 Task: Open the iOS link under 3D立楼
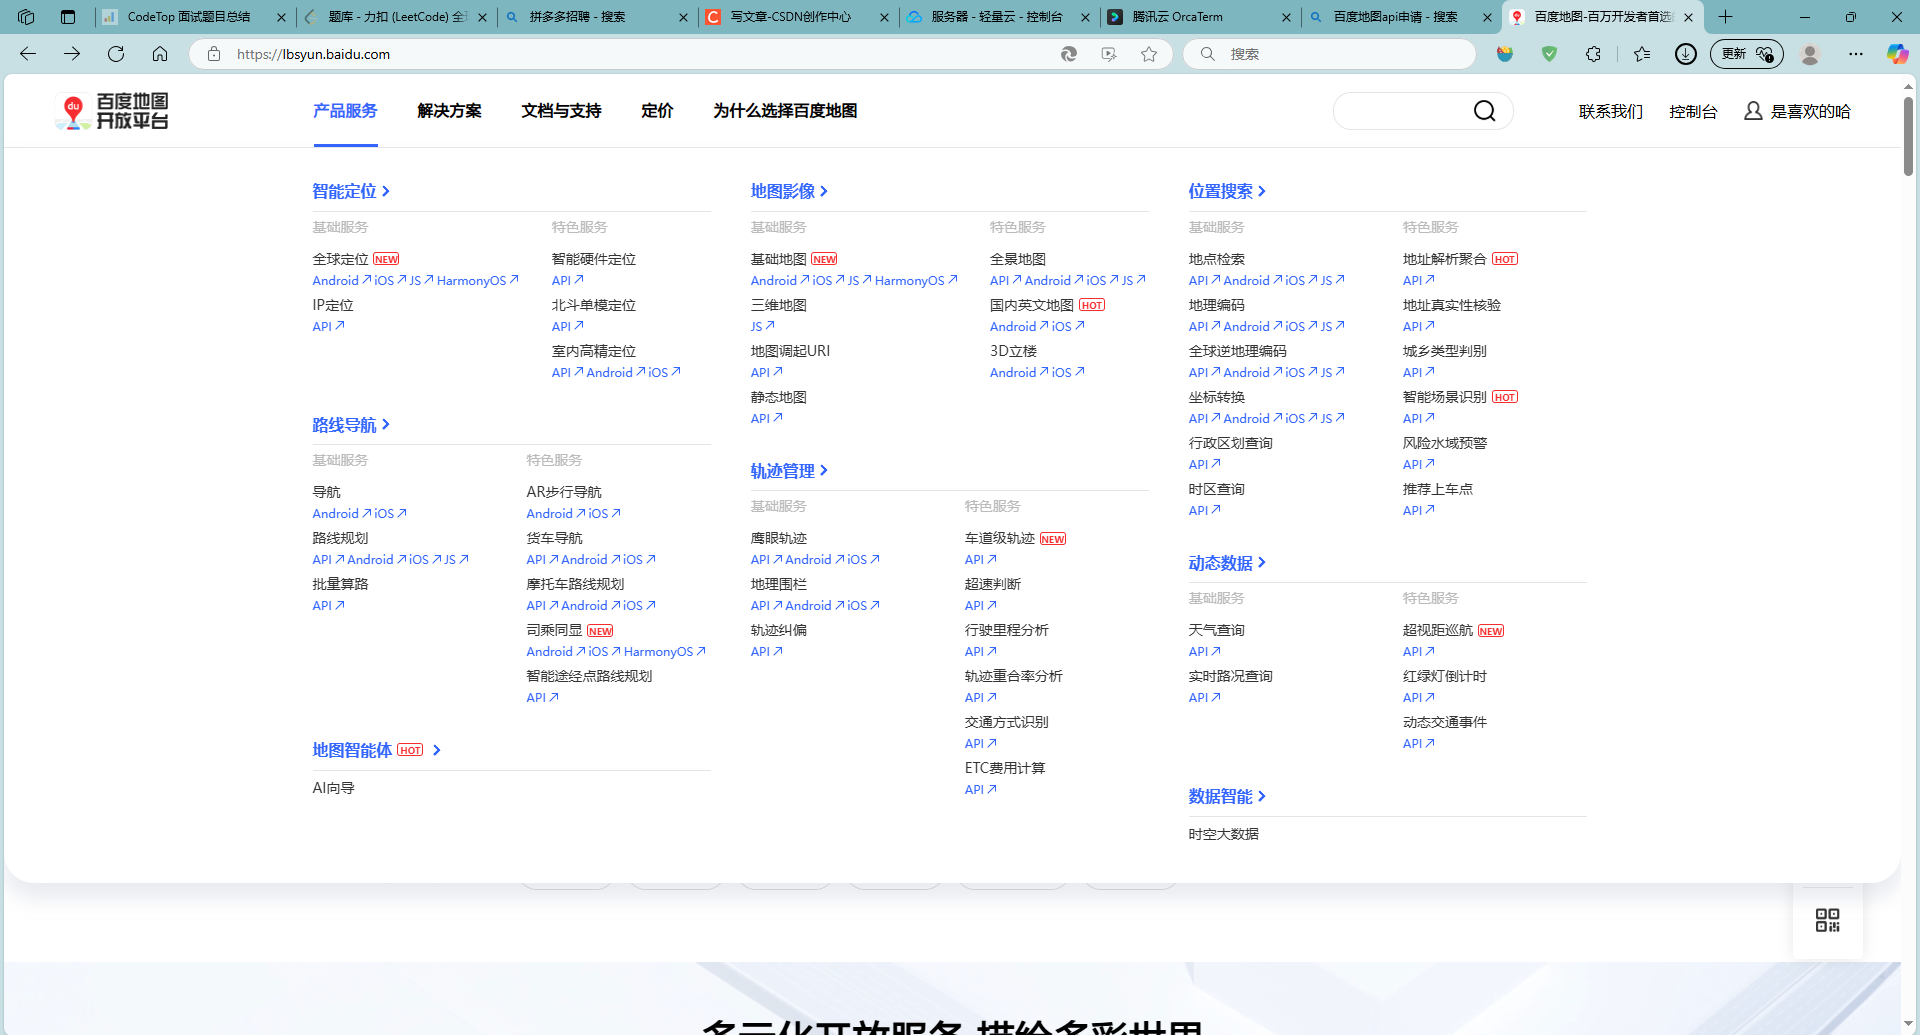(1068, 372)
